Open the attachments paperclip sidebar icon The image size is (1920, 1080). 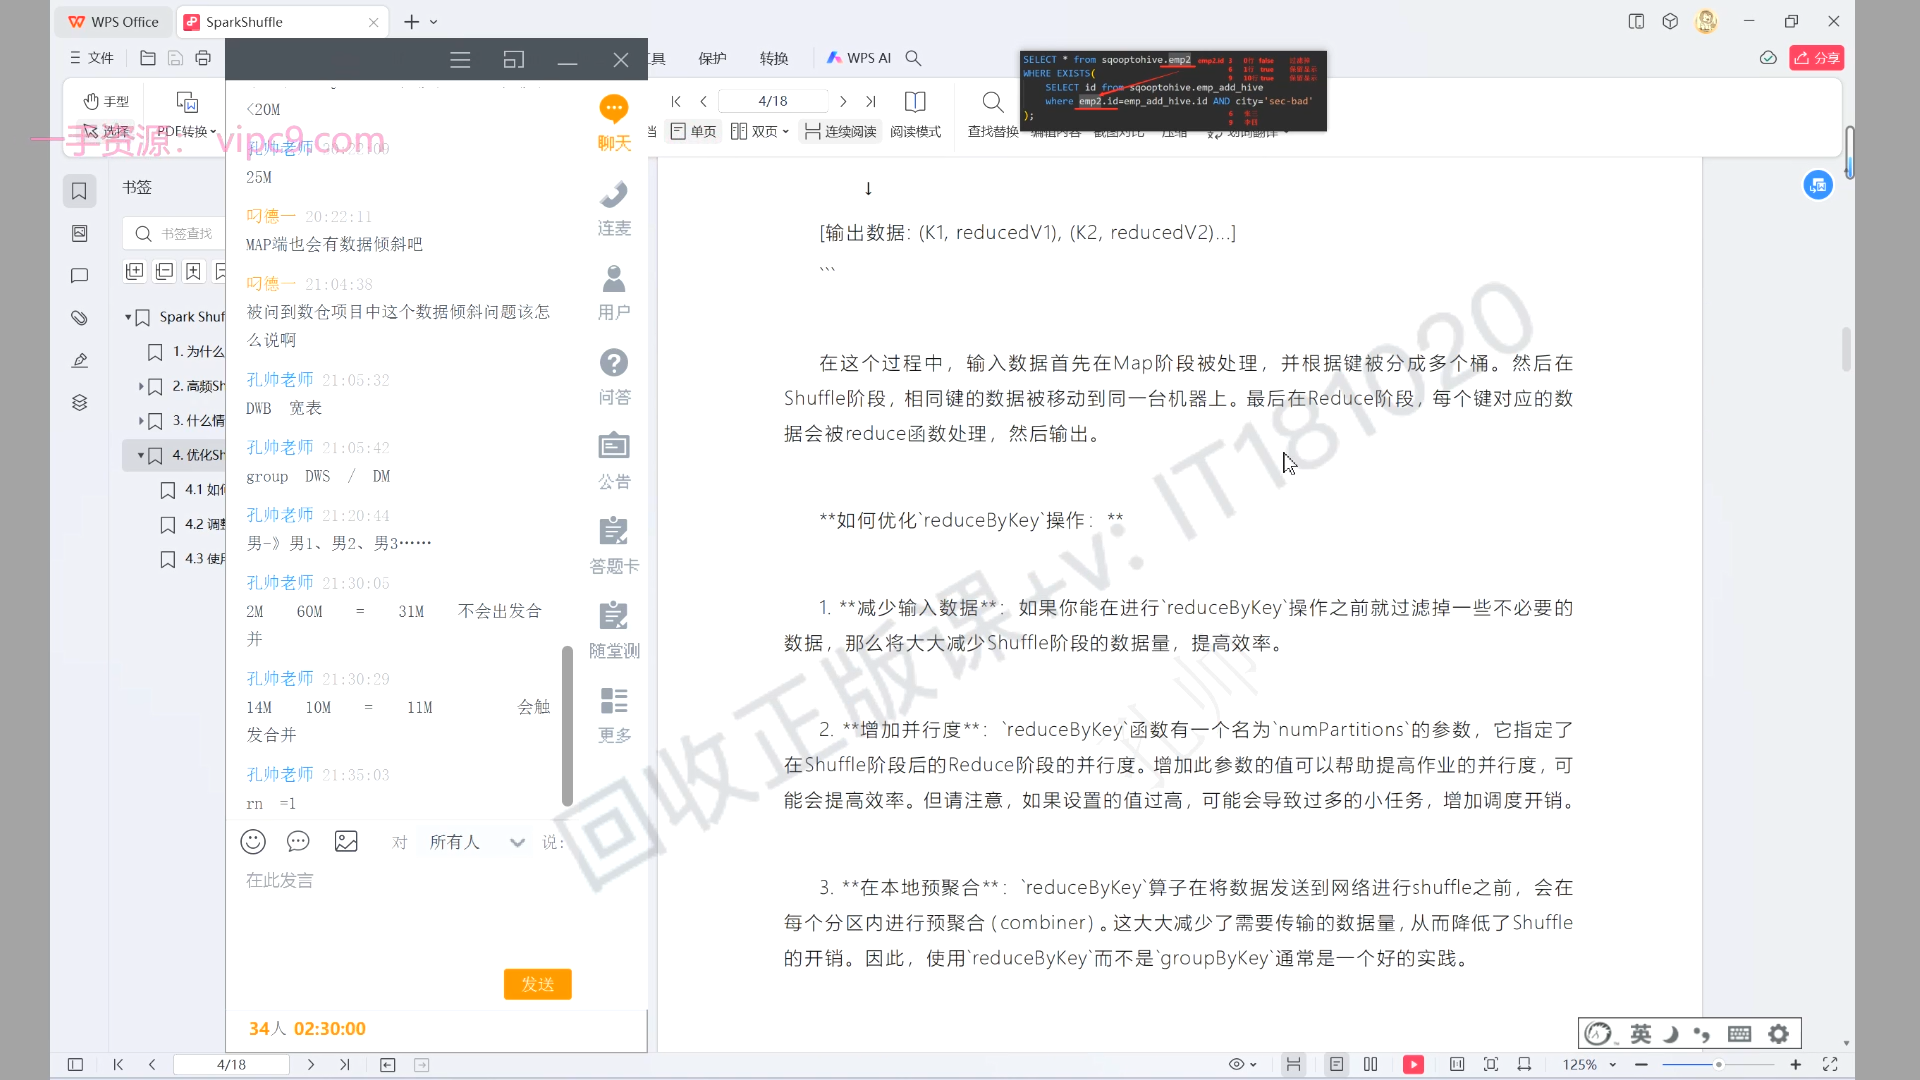pos(80,318)
